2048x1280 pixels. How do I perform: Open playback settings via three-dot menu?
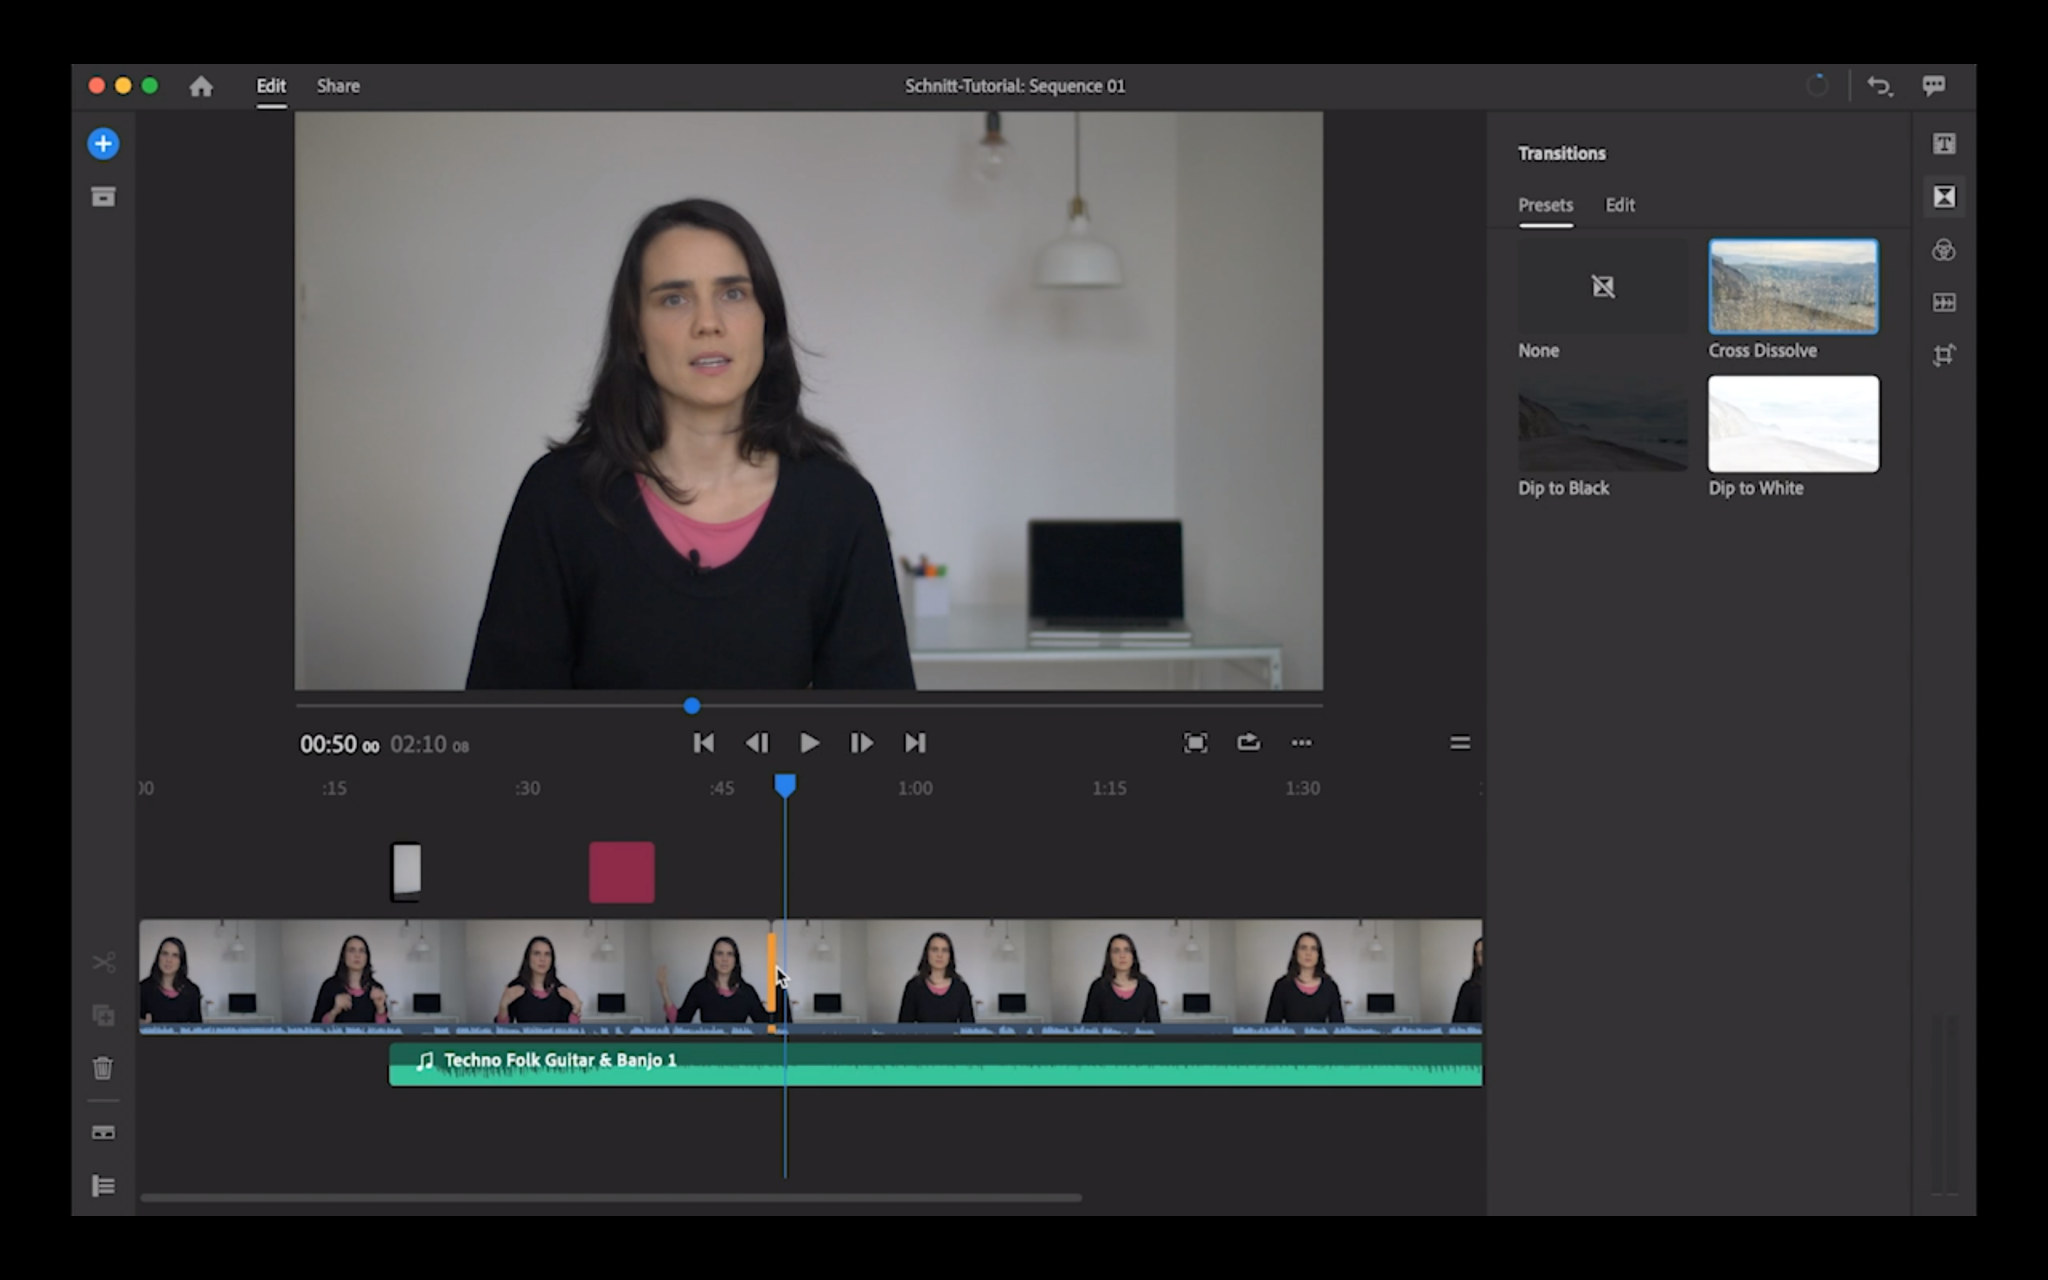1301,743
